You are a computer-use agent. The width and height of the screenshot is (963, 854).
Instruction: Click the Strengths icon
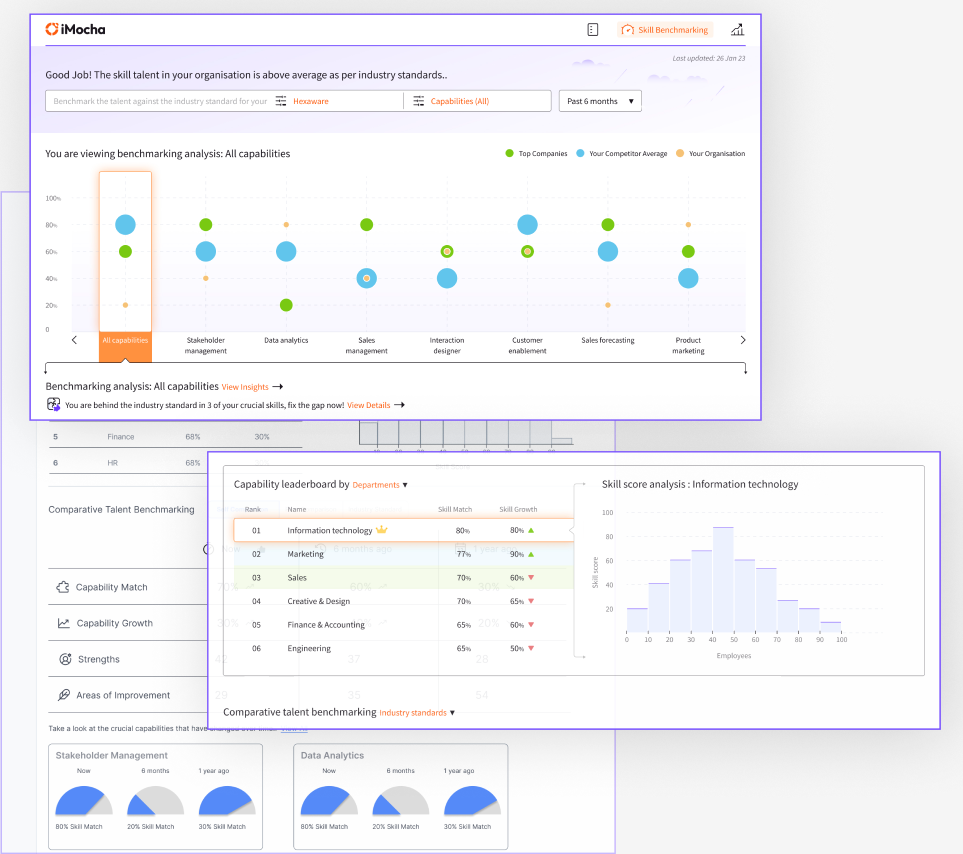pos(65,659)
